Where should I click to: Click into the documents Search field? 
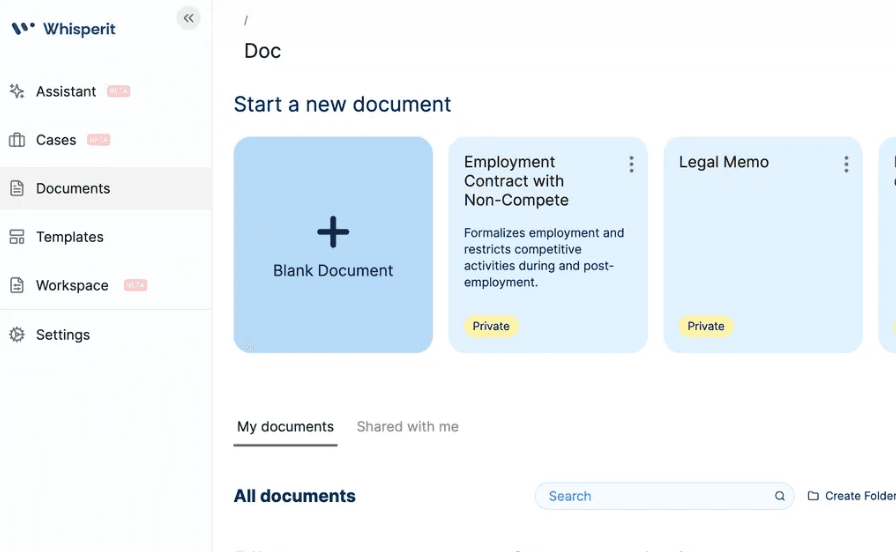coord(655,496)
